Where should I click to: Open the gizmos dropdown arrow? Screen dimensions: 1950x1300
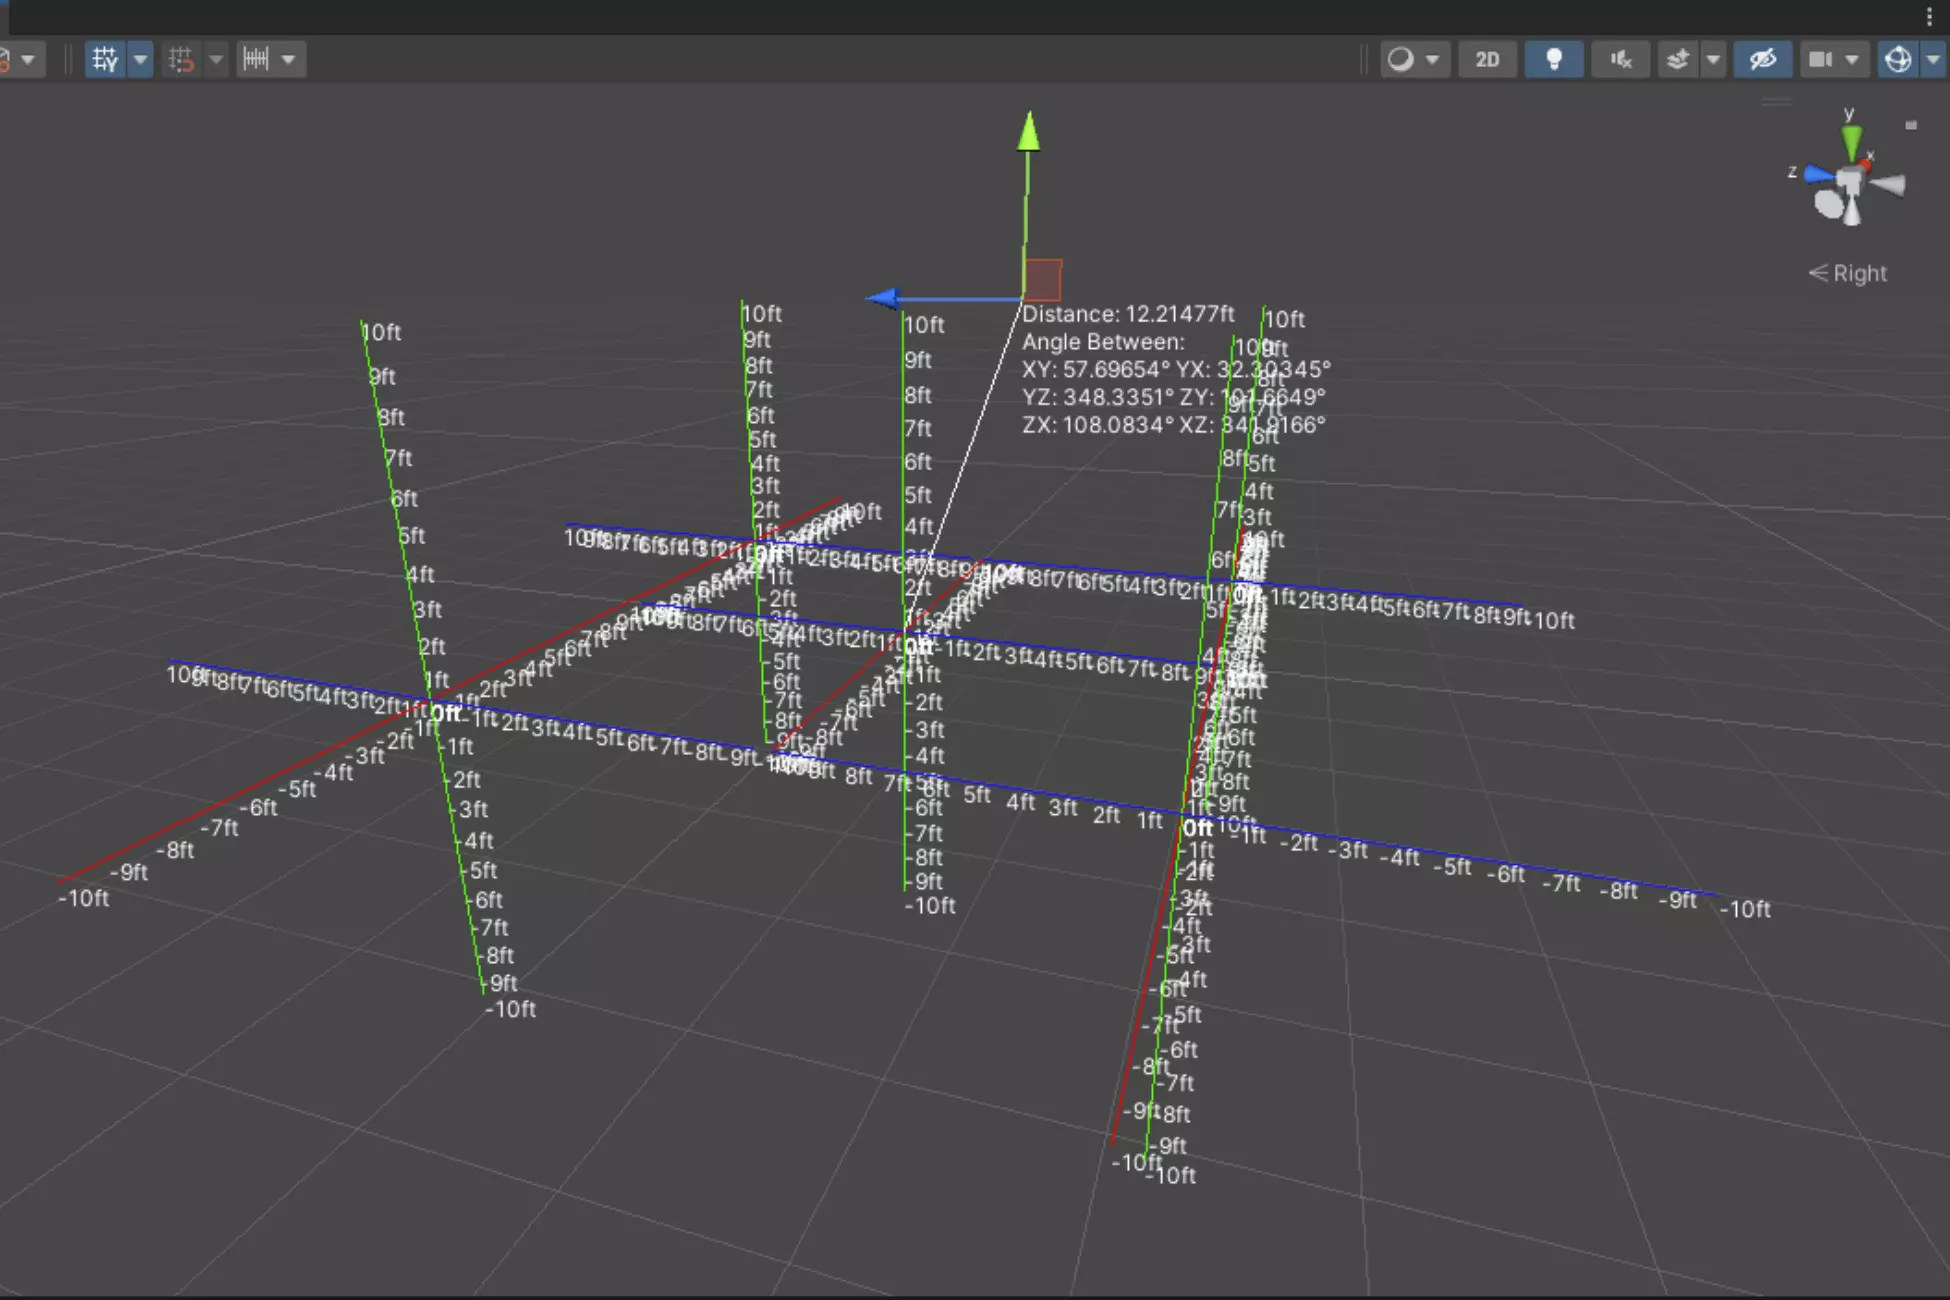pos(1933,59)
